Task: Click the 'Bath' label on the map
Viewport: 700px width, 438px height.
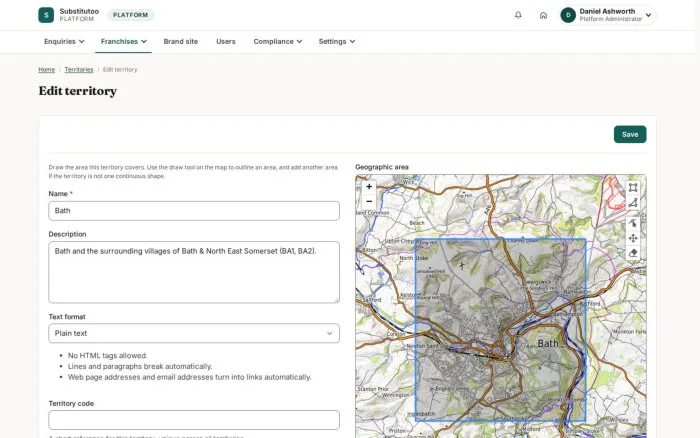Action: [548, 343]
